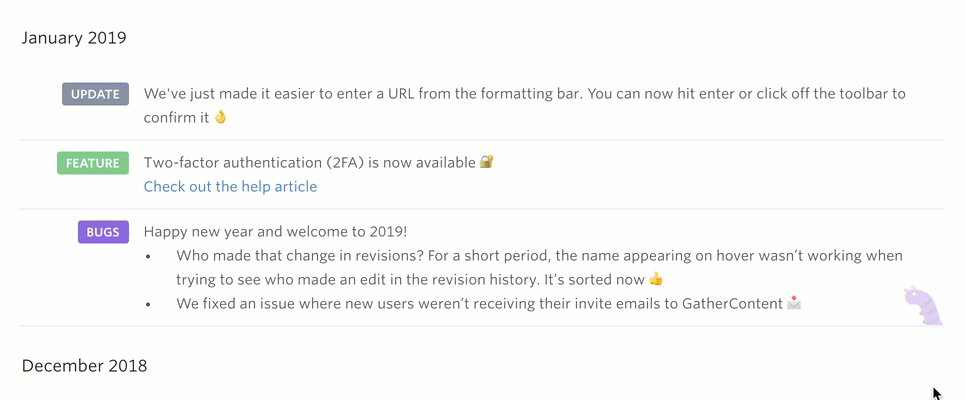Viewport: 966px width, 400px height.
Task: Click the thumbs up emoji after 'sorted now'
Action: pyautogui.click(x=656, y=279)
